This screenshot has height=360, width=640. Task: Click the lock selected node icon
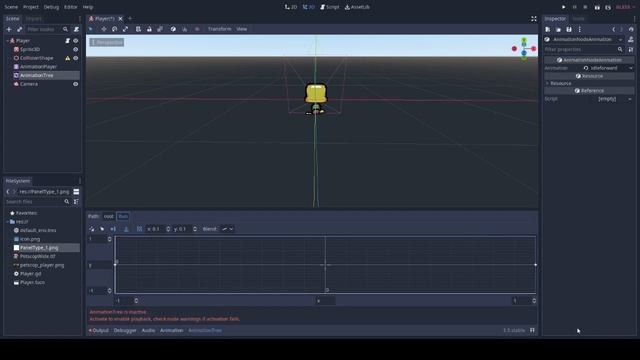tap(149, 29)
